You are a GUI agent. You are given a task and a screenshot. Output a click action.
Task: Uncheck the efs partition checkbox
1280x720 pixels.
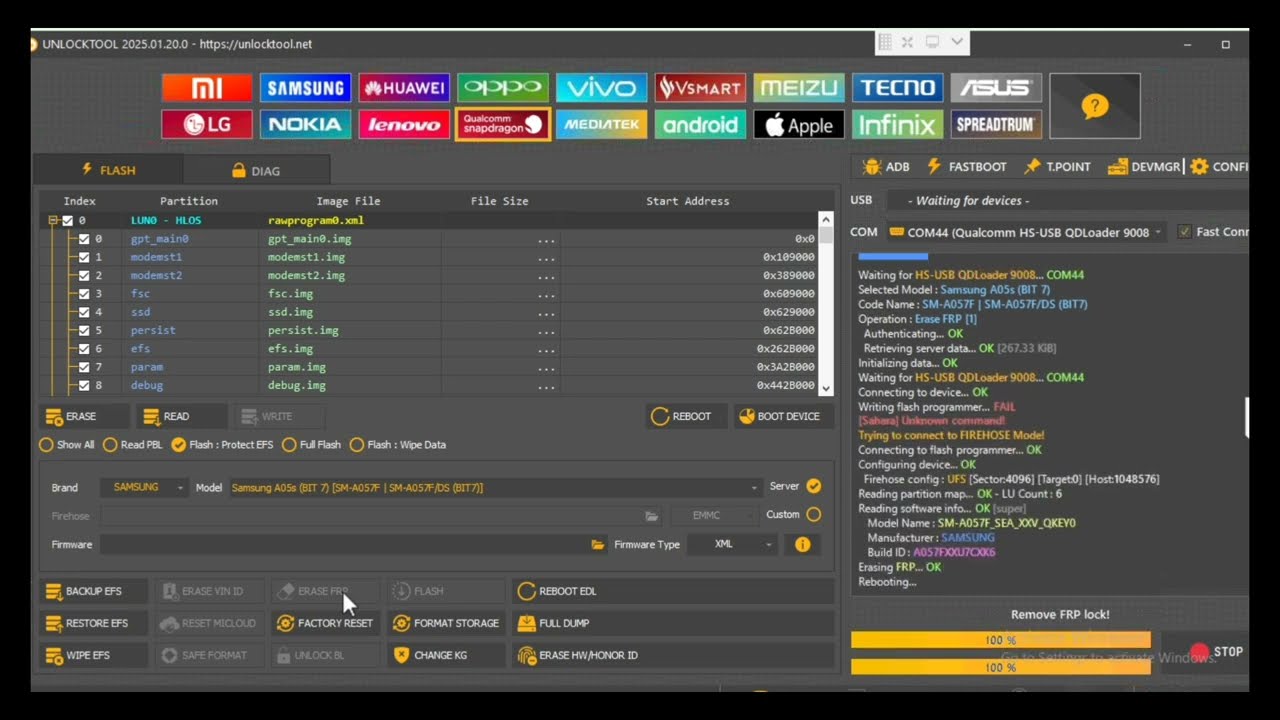(x=84, y=349)
